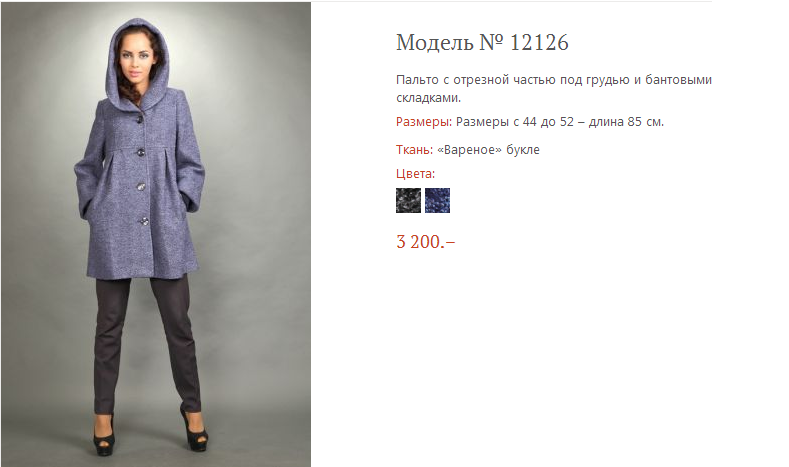This screenshot has width=789, height=467.
Task: Click the price 3 200.–
Action: click(426, 242)
